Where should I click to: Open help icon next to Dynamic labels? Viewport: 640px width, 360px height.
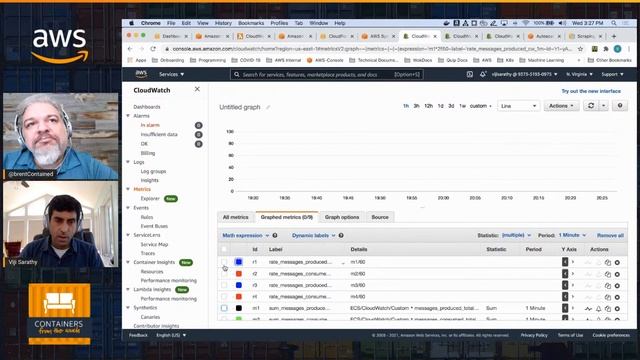tap(341, 236)
